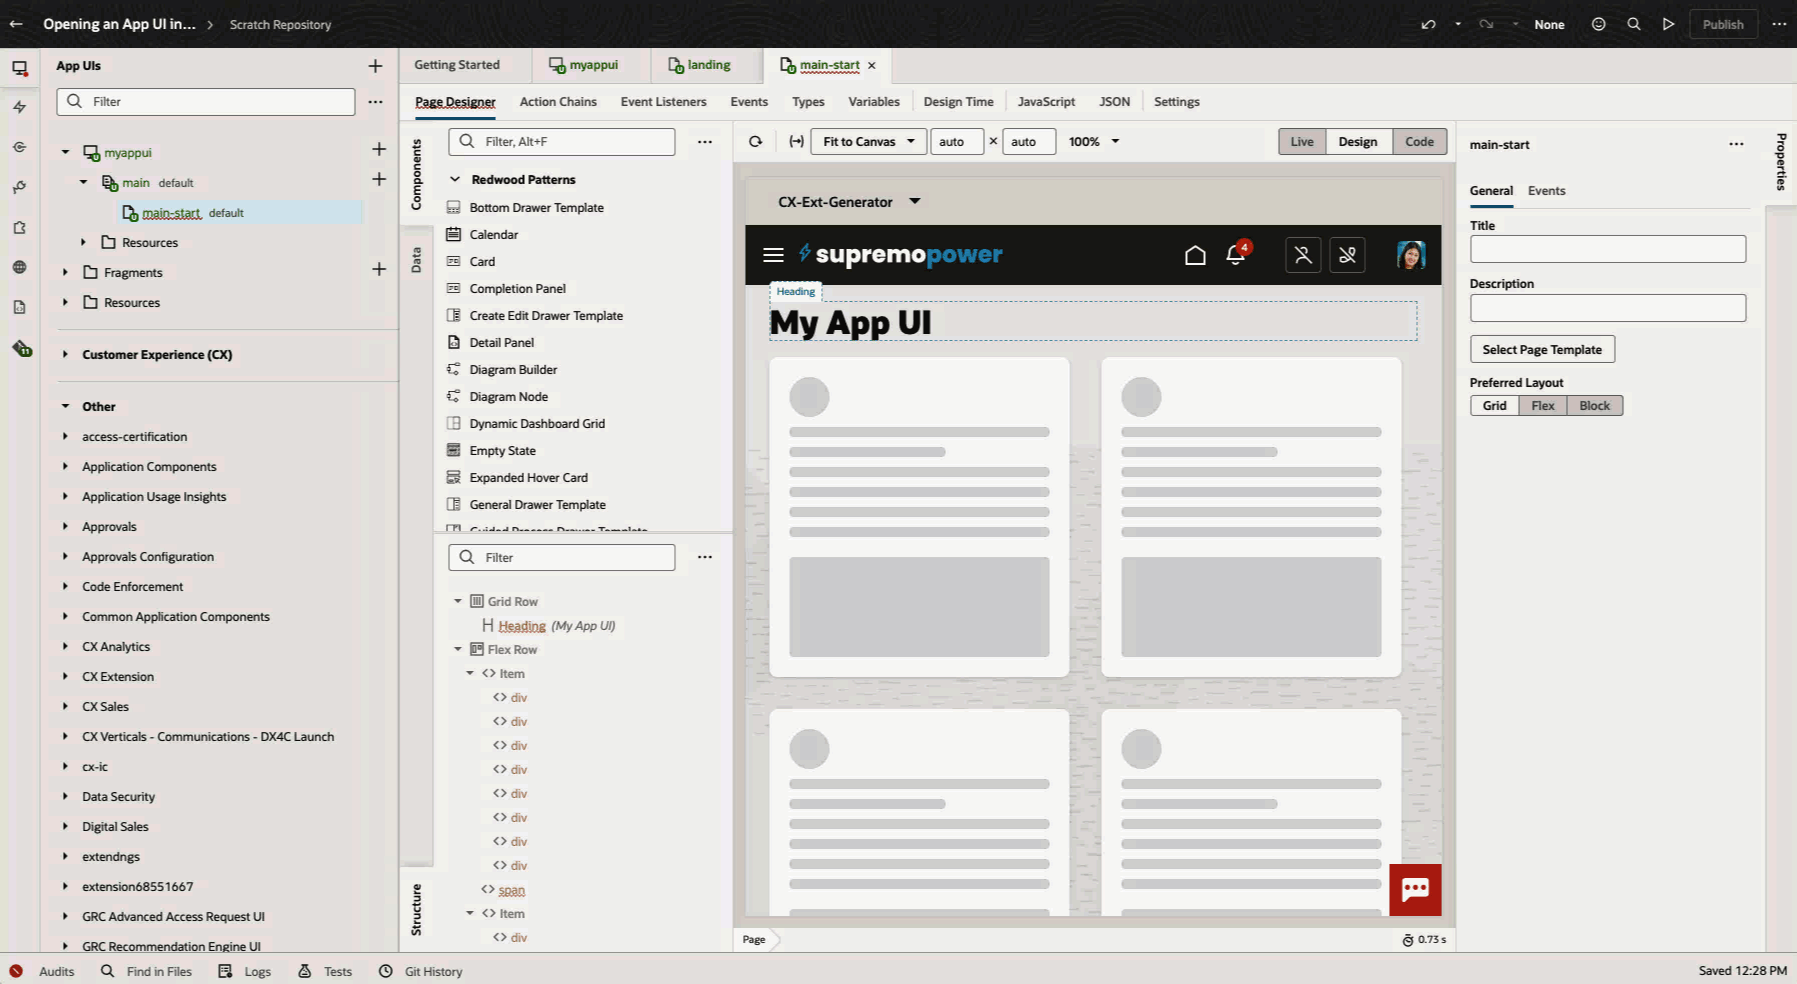Switch the canvas to Code view
Viewport: 1797px width, 984px height.
click(x=1419, y=141)
